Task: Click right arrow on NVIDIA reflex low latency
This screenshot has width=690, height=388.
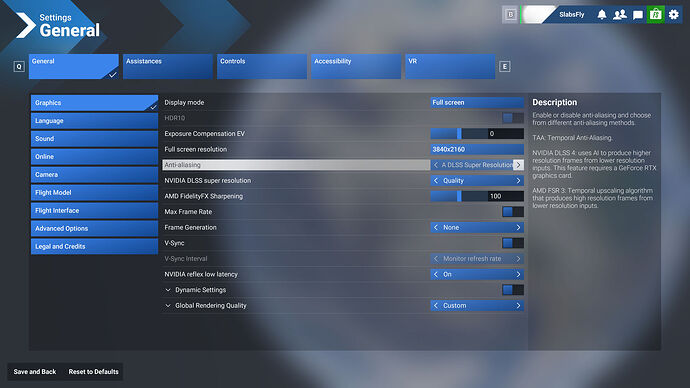Action: coord(518,275)
